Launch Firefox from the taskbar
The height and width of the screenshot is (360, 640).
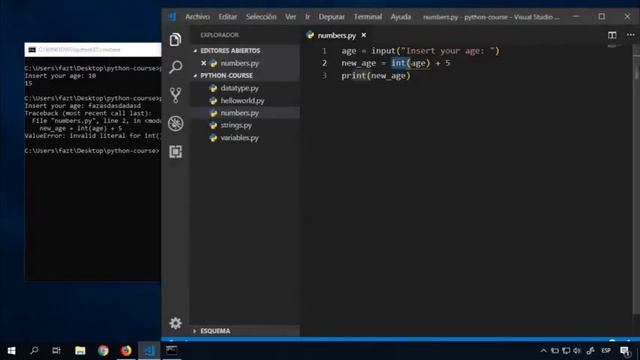pos(126,351)
